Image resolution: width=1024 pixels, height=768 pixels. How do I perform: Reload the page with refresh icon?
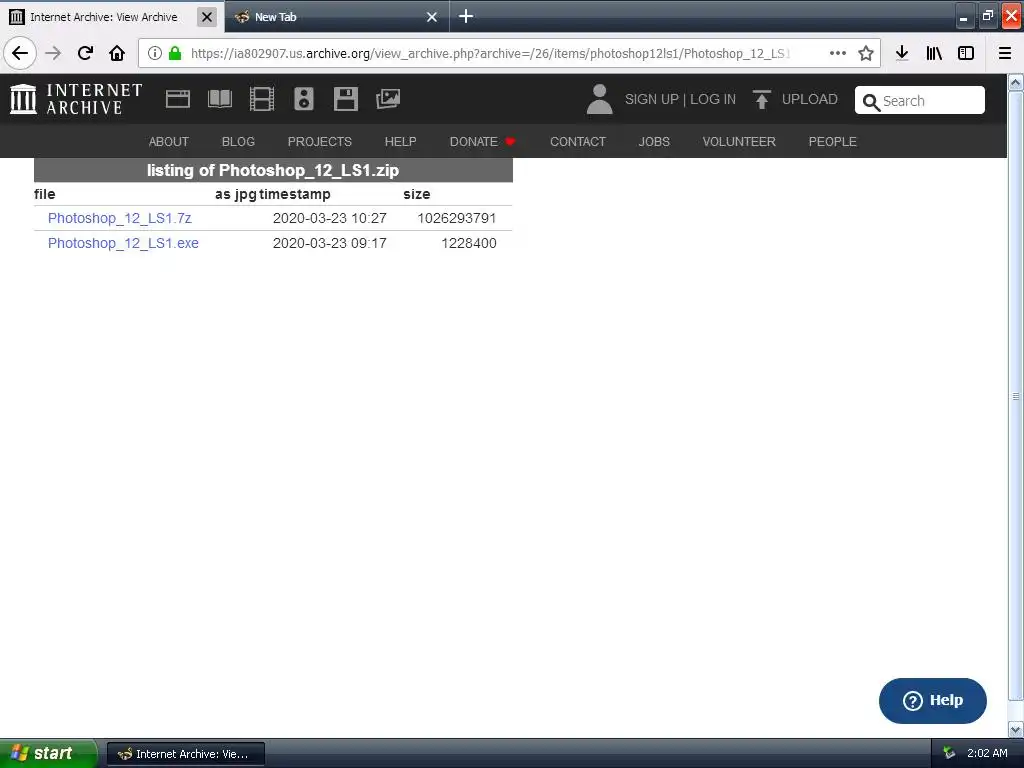tap(85, 53)
